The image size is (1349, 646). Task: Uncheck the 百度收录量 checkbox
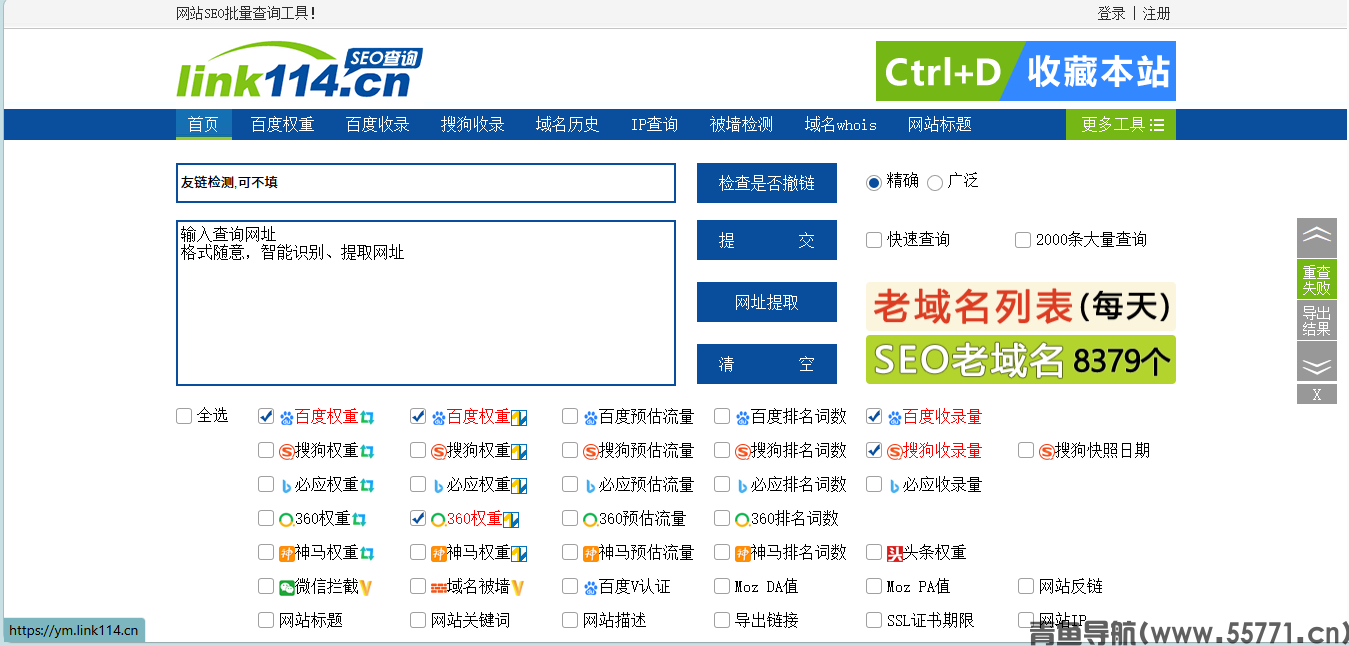pos(874,416)
